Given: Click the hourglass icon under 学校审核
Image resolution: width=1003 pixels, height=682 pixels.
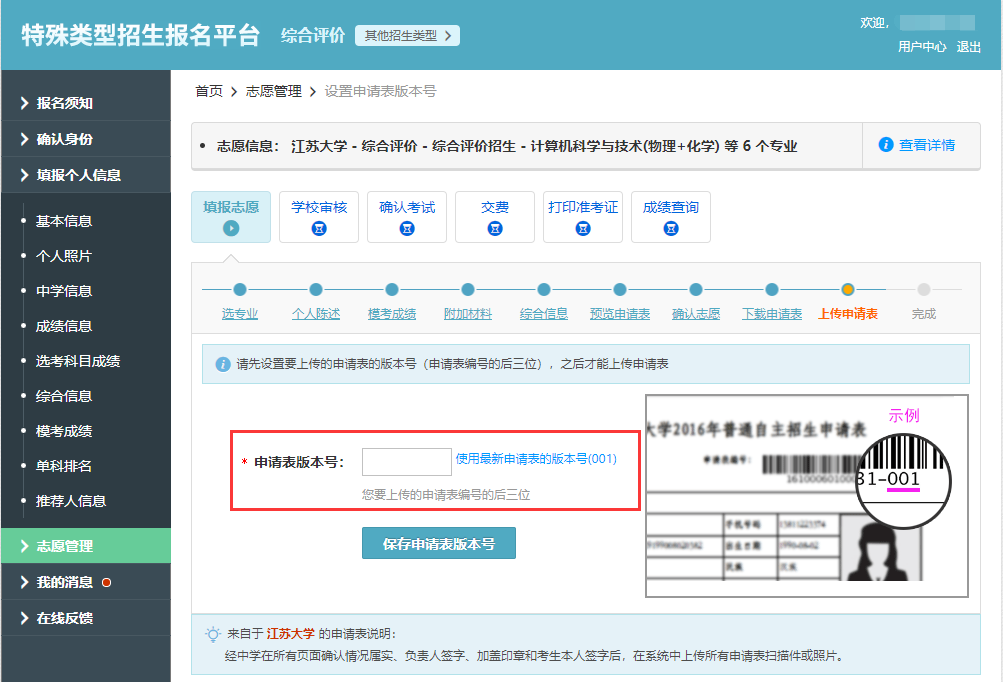Looking at the screenshot, I should point(319,229).
